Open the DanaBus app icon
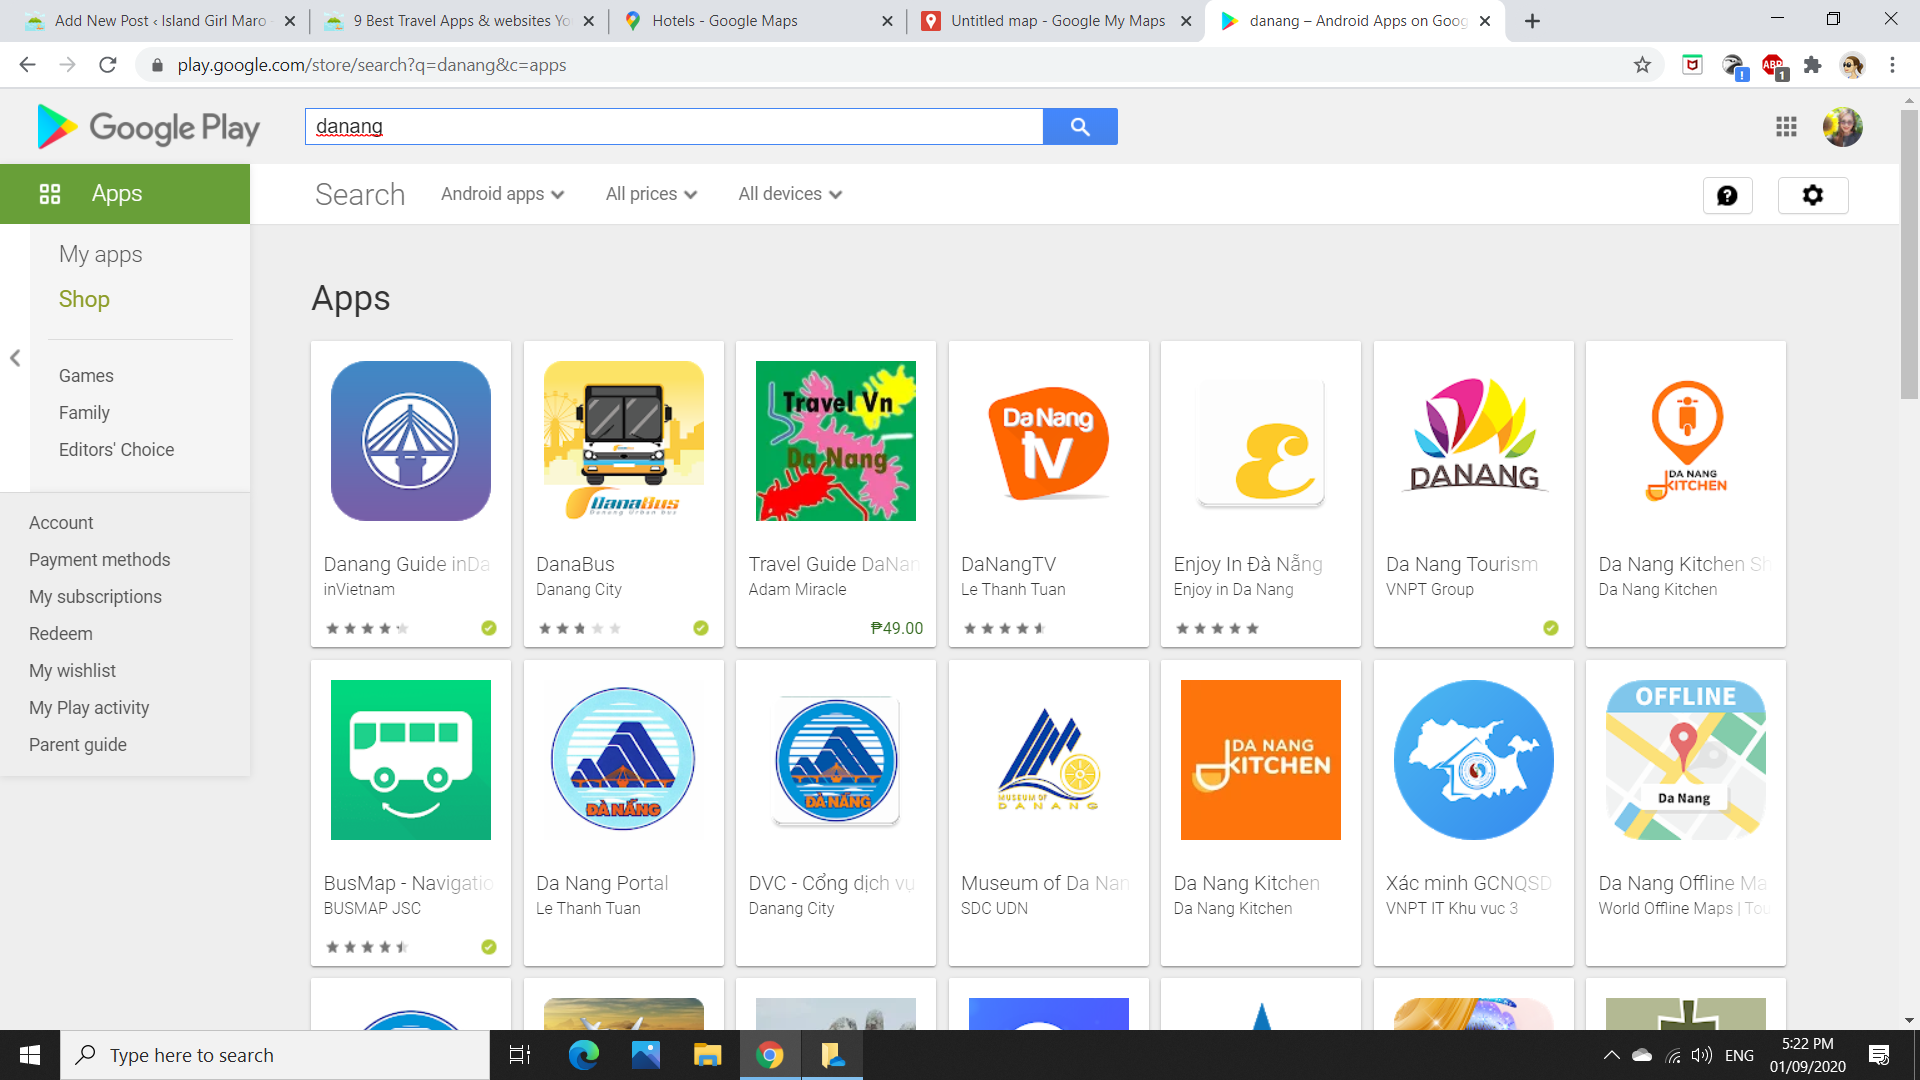 click(x=624, y=441)
